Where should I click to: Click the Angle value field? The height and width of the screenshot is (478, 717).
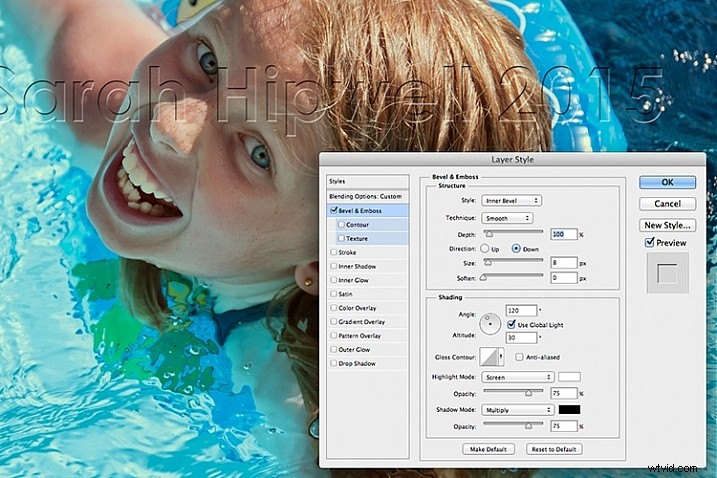pos(521,310)
